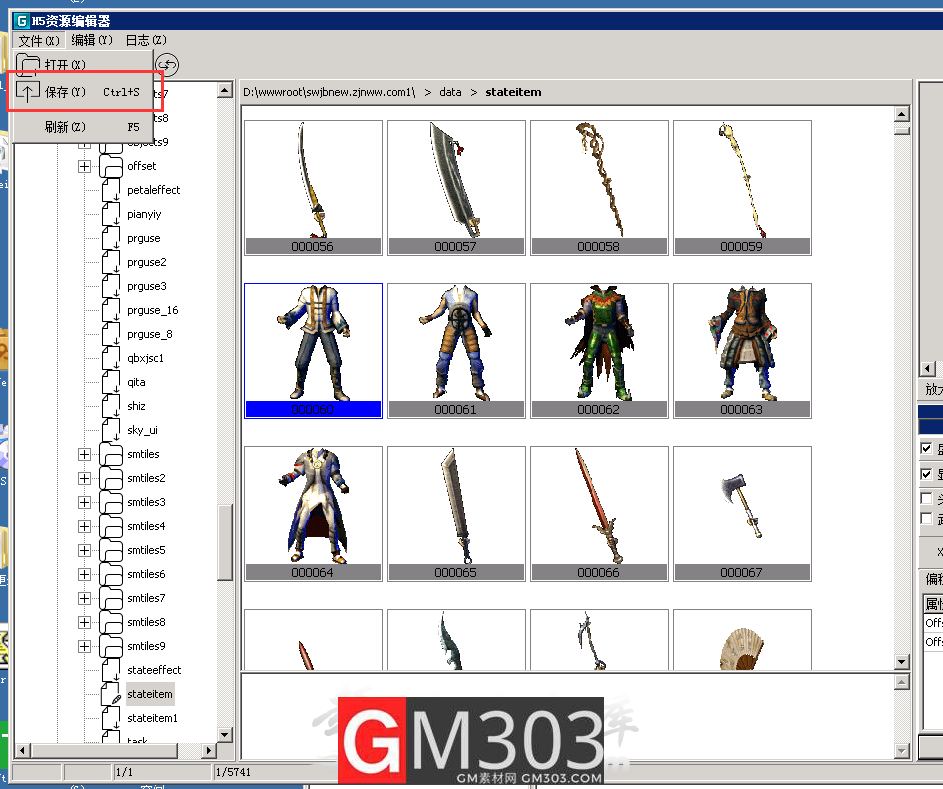Select golden staff thumbnail 000059

pos(743,188)
